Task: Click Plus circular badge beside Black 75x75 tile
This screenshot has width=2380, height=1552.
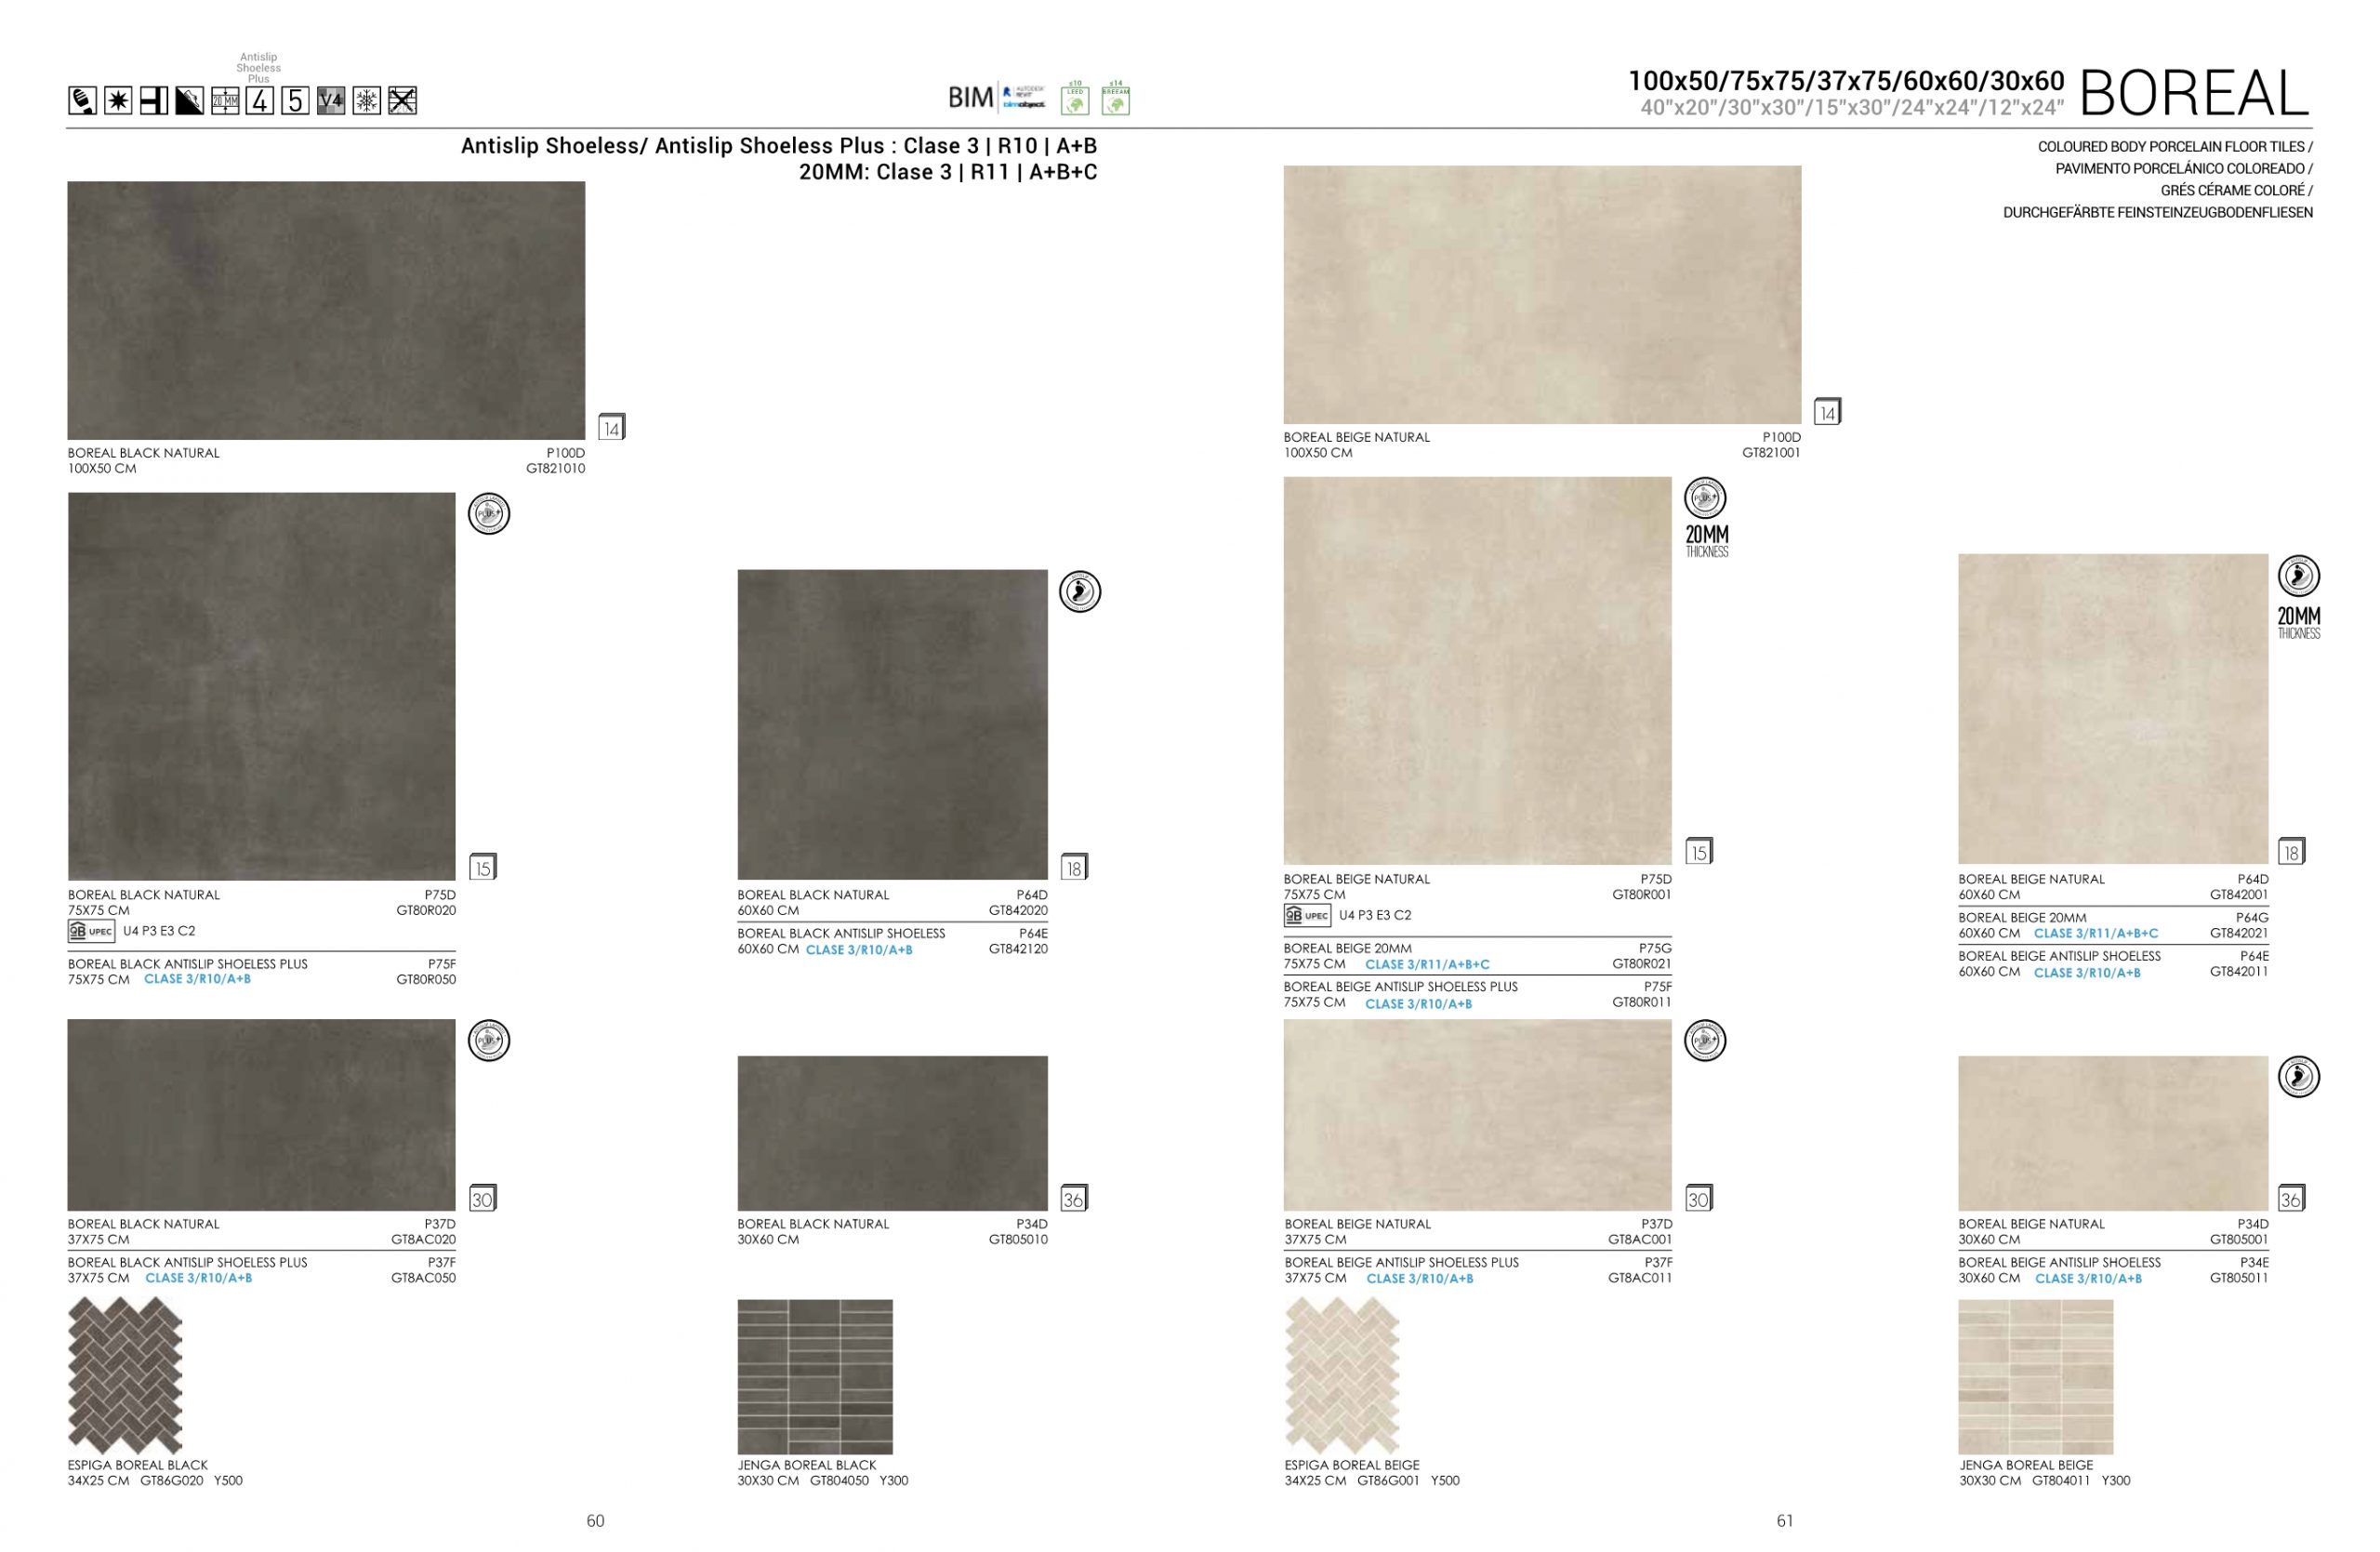Action: [x=489, y=515]
